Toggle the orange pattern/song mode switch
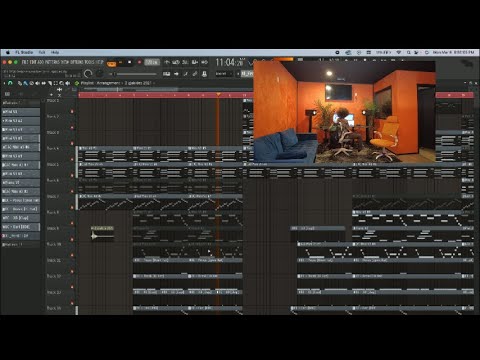 111,63
